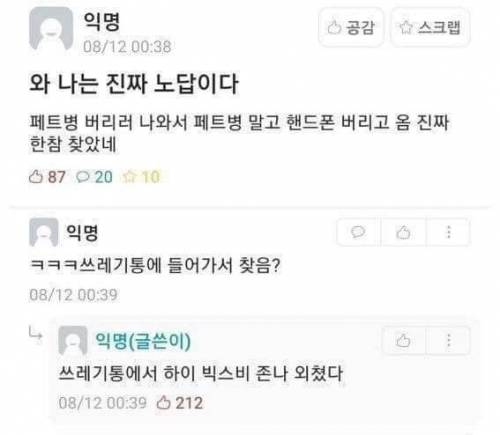Open the post author's profile avatar
500x435 pixels.
click(51, 29)
